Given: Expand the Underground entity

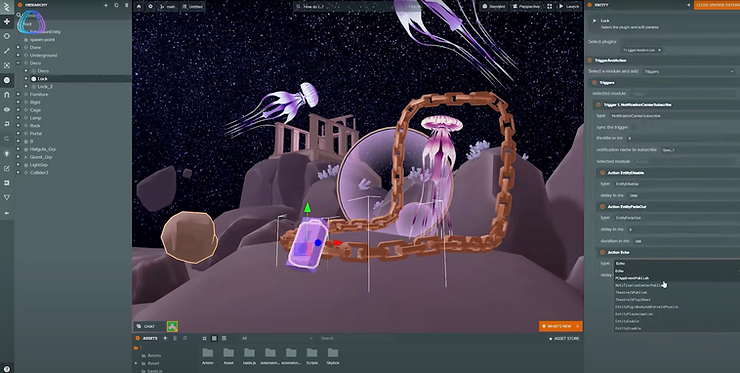Looking at the screenshot, I should [x=18, y=55].
